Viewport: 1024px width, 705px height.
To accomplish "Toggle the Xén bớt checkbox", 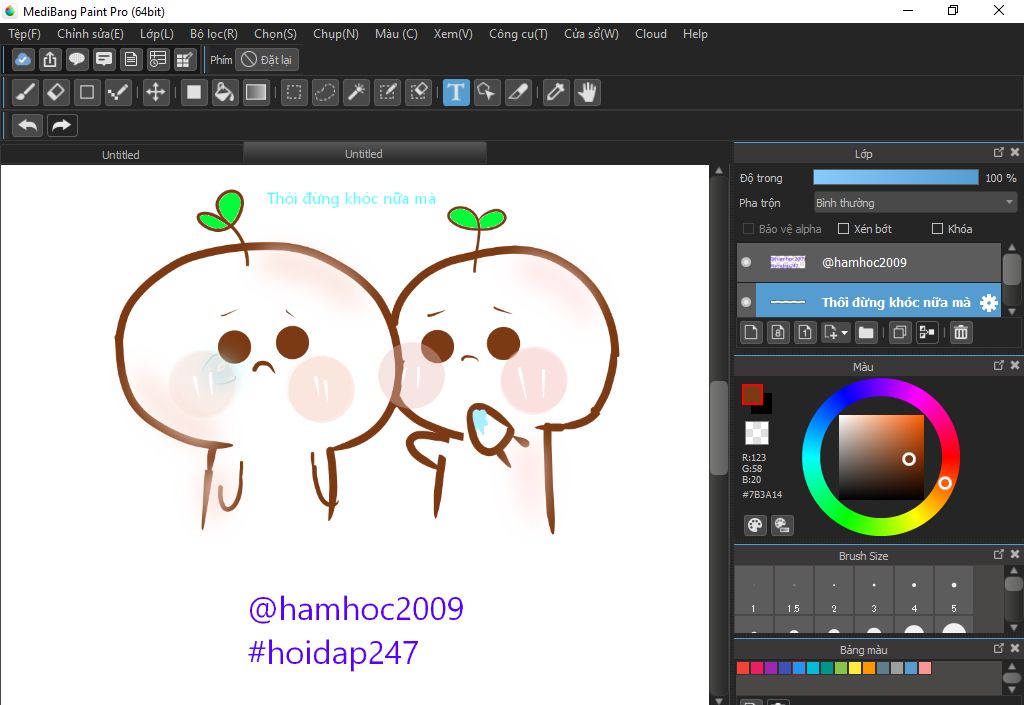I will coord(843,228).
